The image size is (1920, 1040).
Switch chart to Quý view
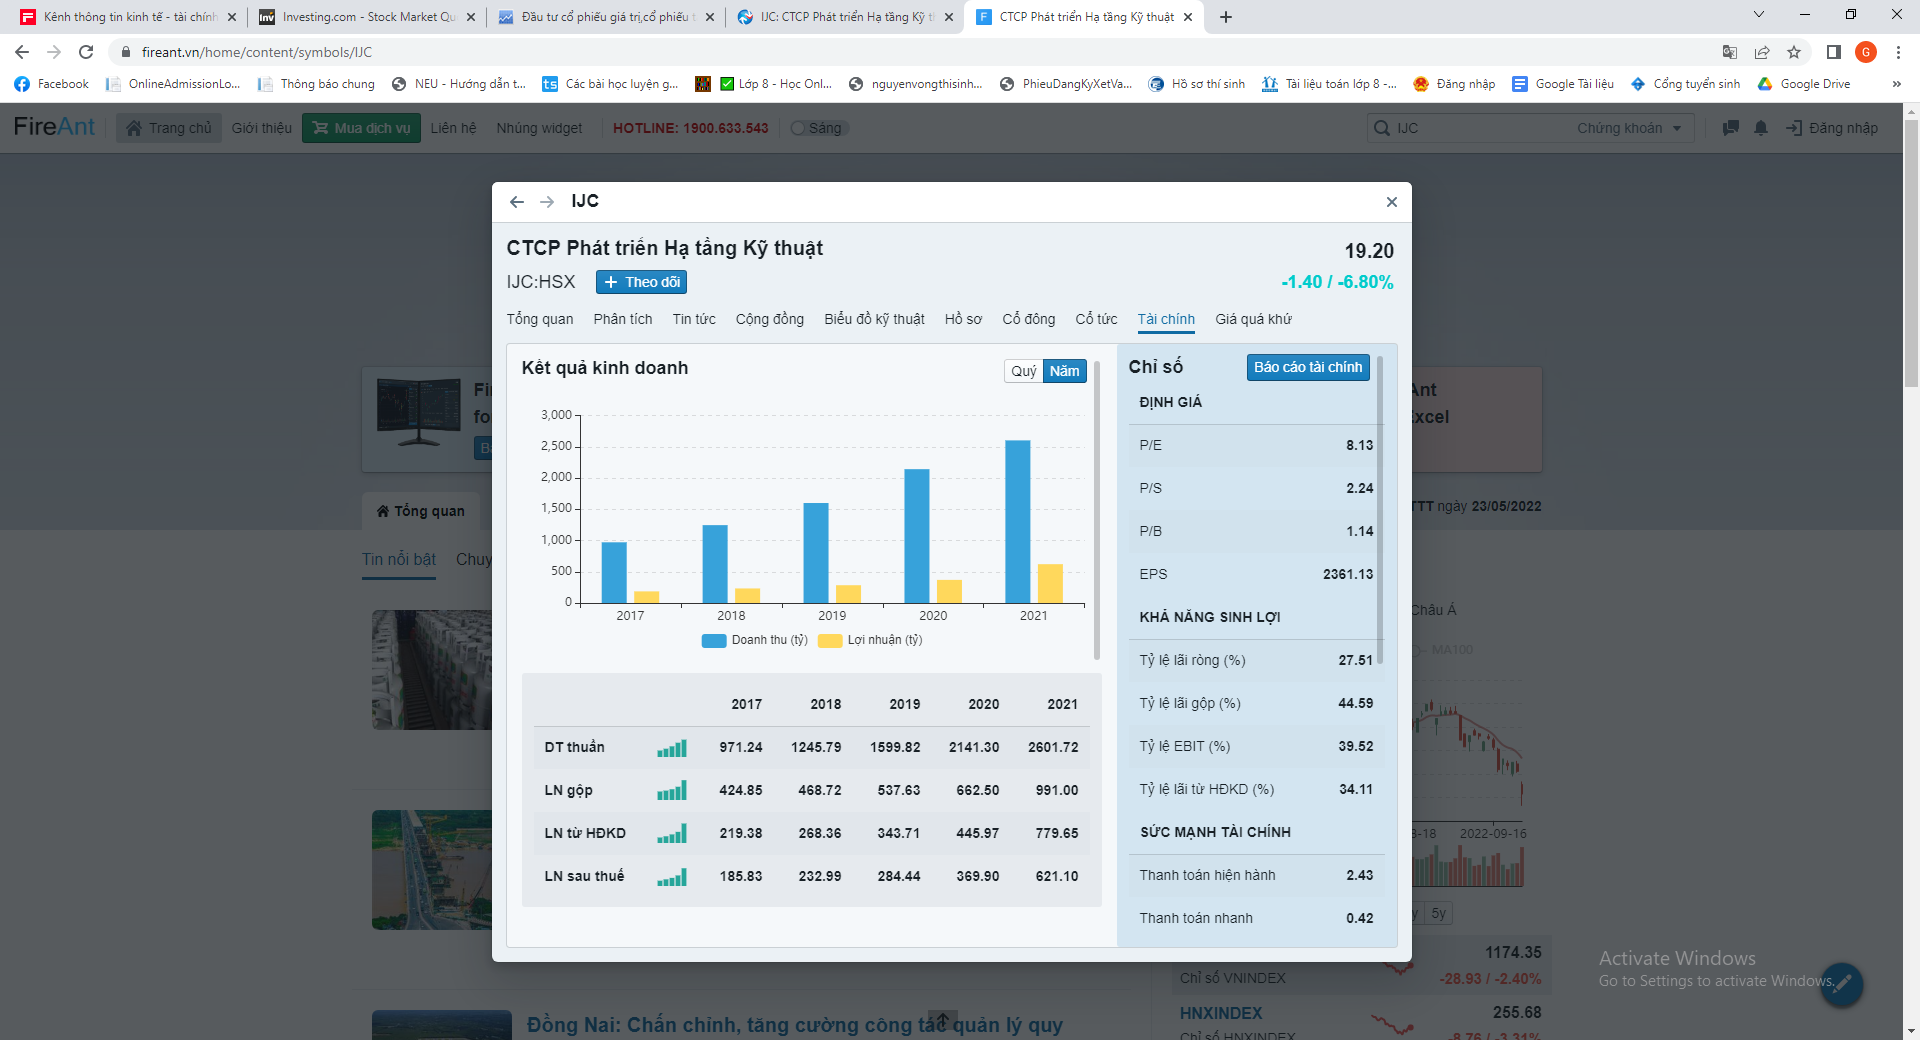(1023, 371)
